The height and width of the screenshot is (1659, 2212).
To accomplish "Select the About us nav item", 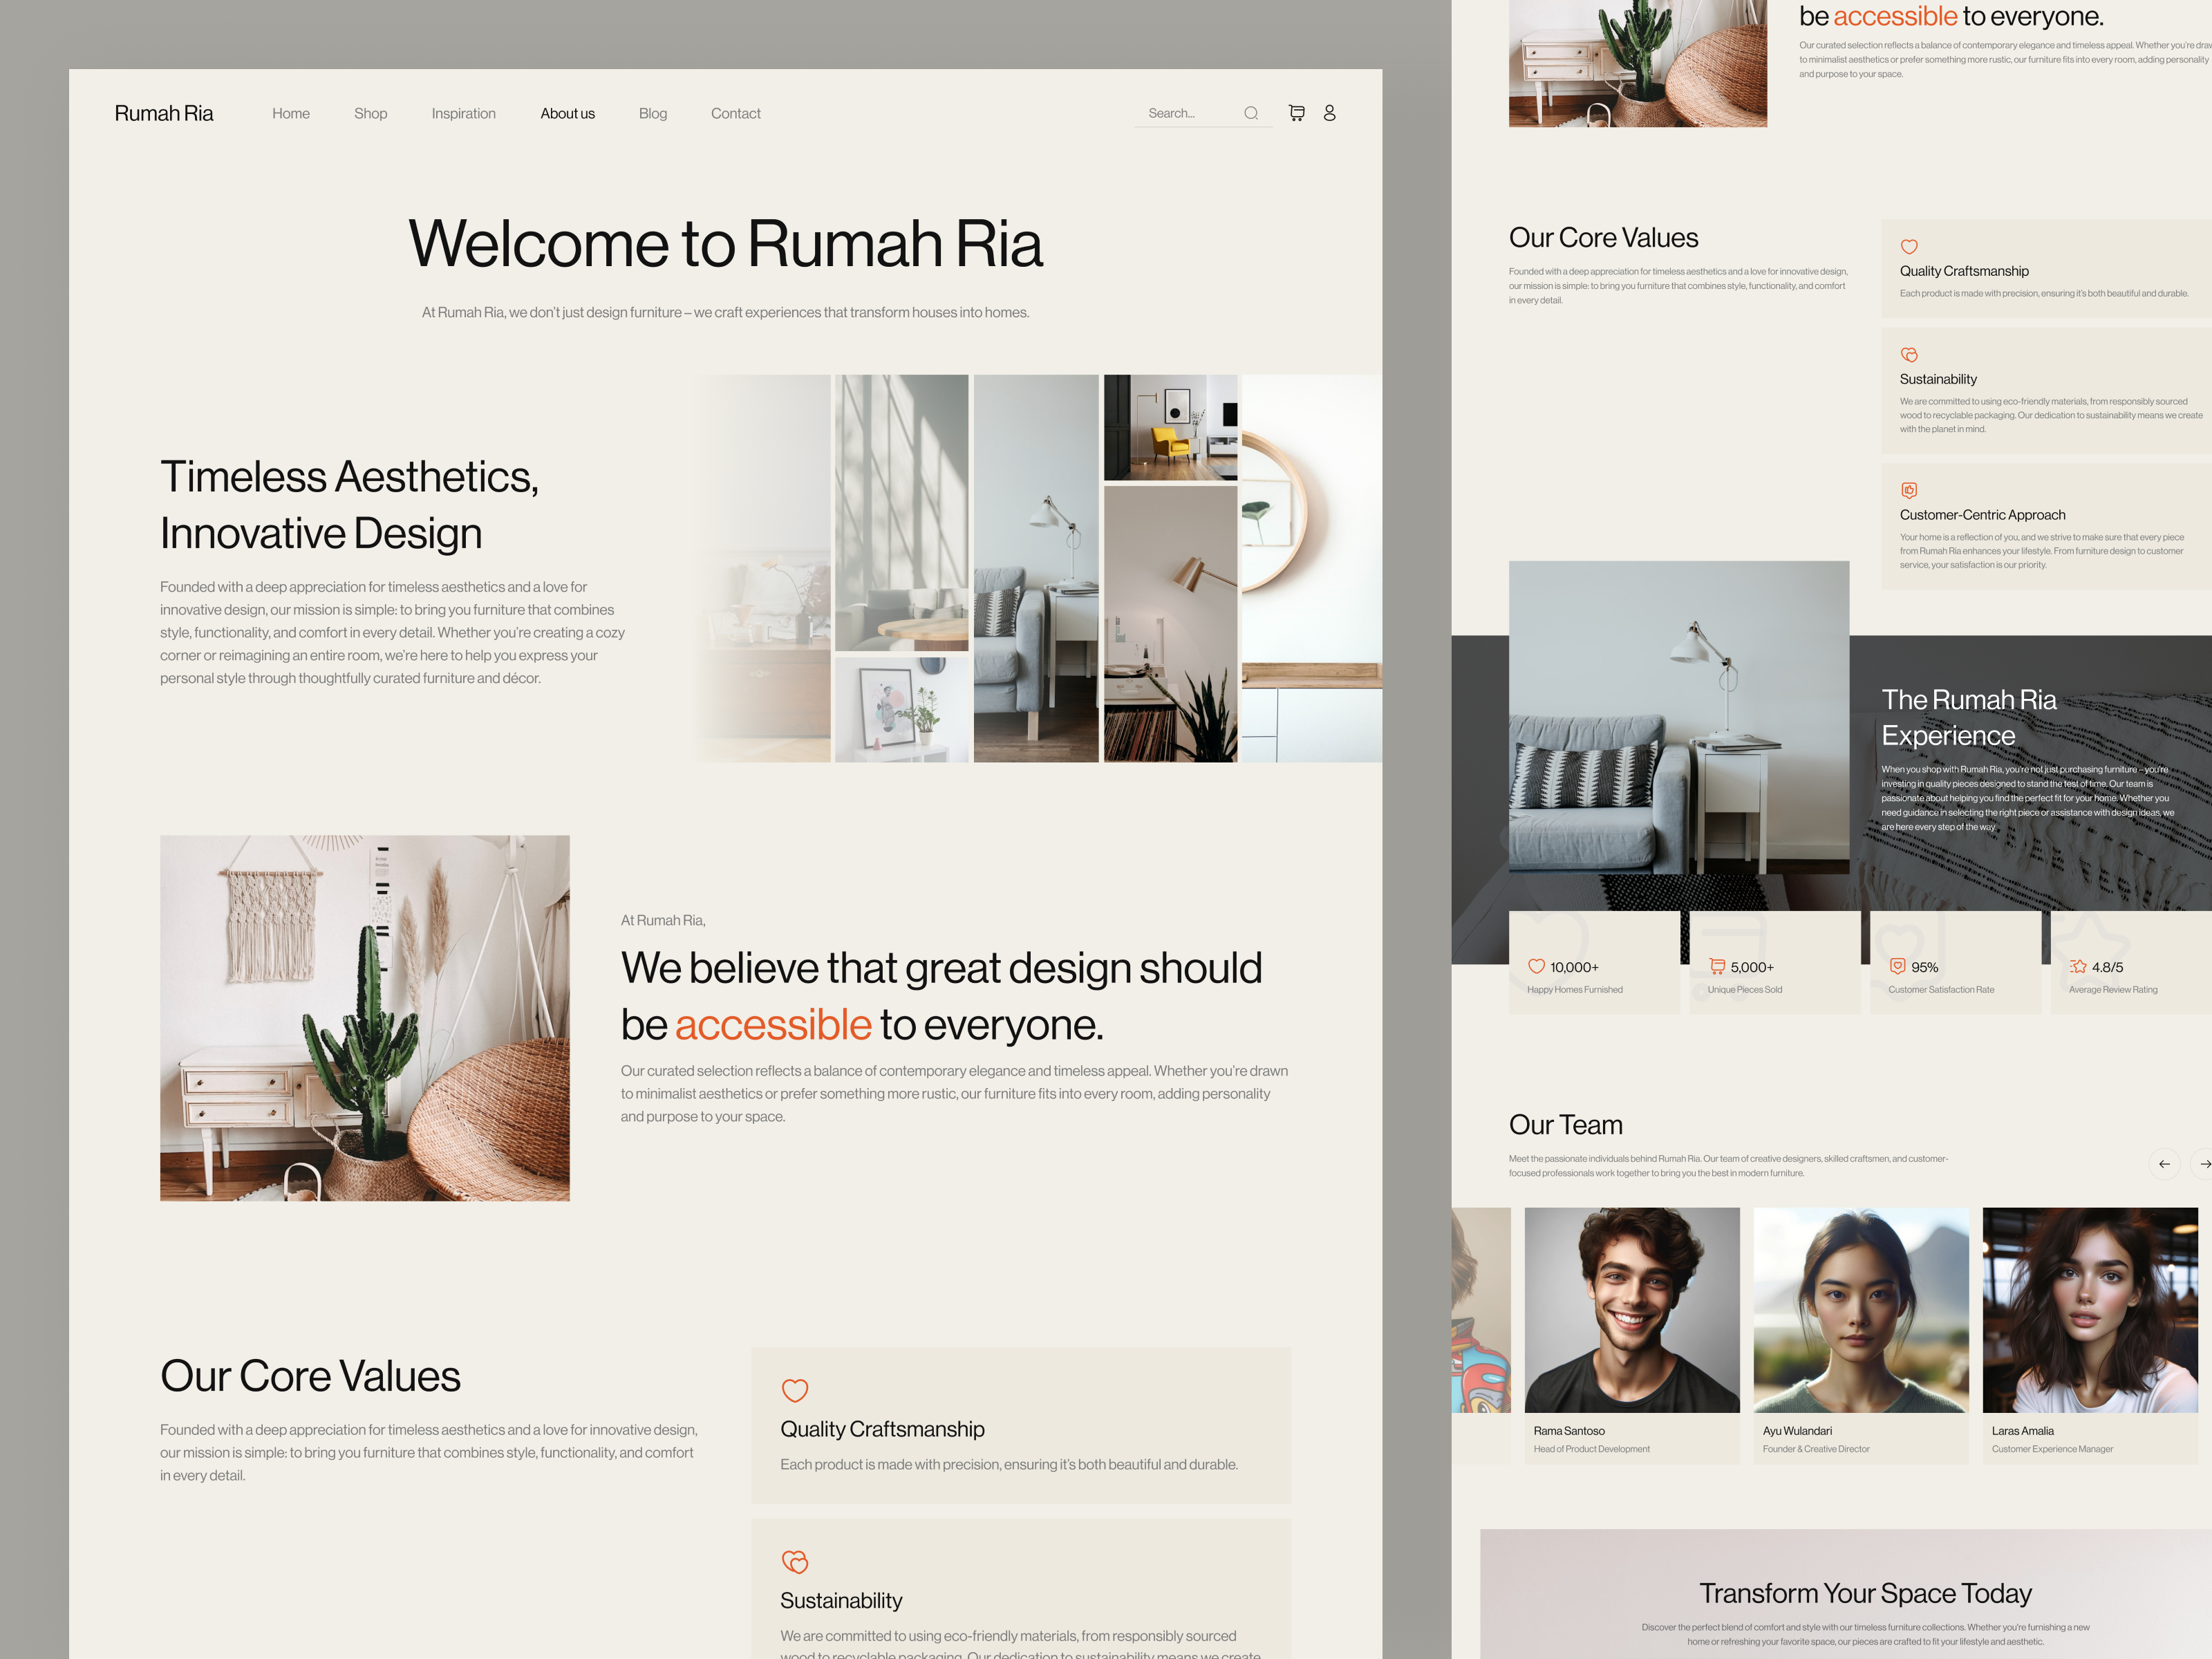I will coord(567,114).
